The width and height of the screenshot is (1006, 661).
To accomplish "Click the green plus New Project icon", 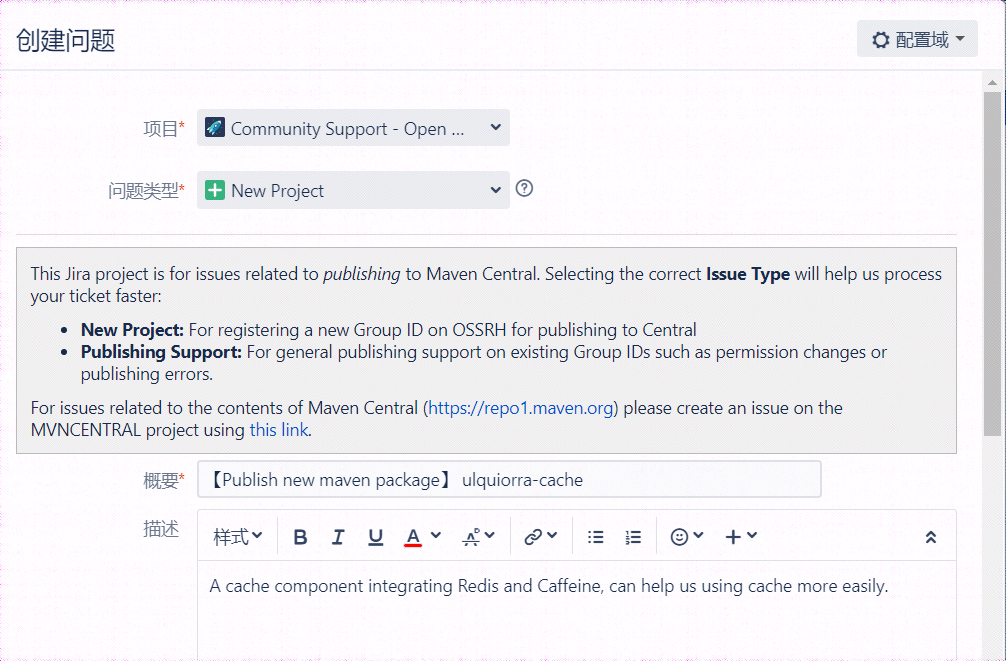I will coord(214,190).
